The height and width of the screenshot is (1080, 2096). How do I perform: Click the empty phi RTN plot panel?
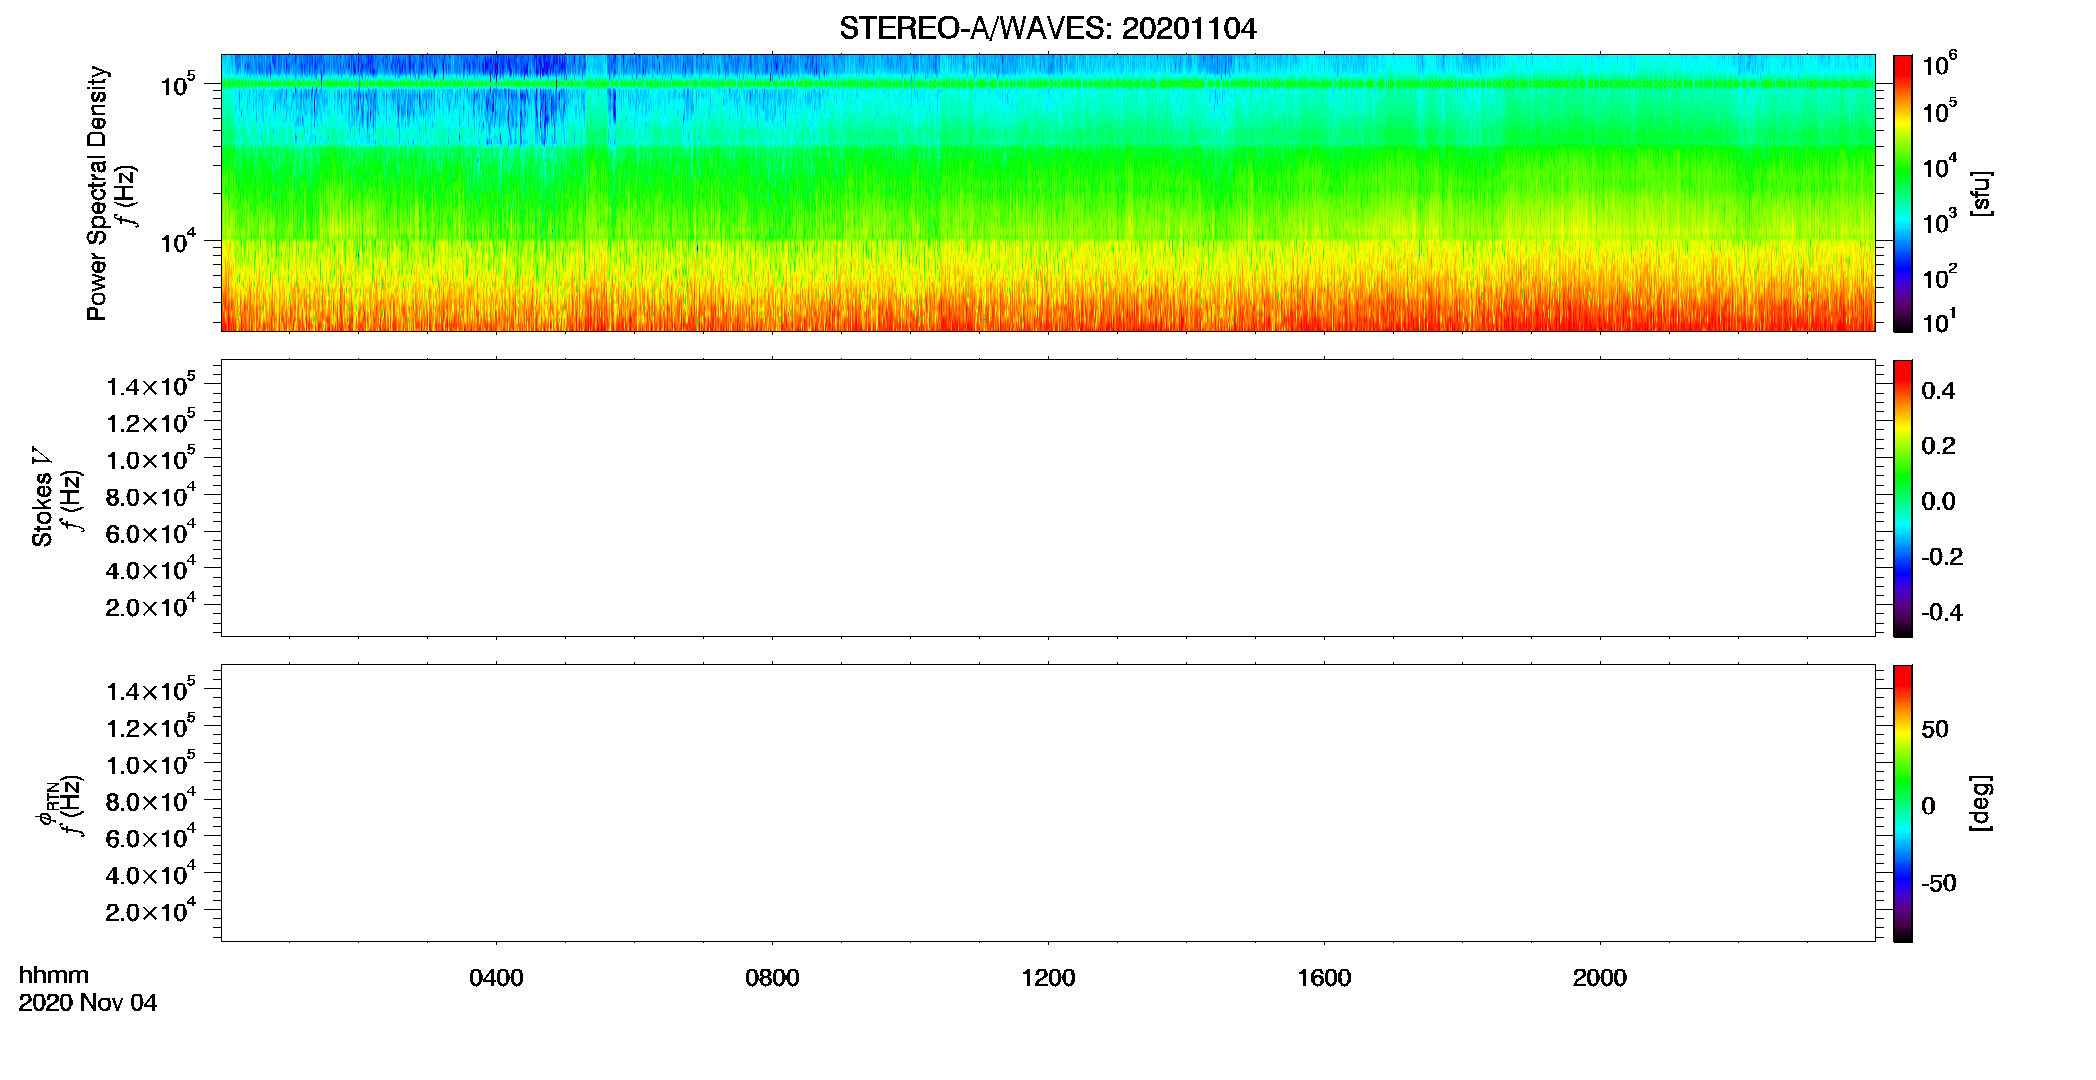click(1048, 803)
